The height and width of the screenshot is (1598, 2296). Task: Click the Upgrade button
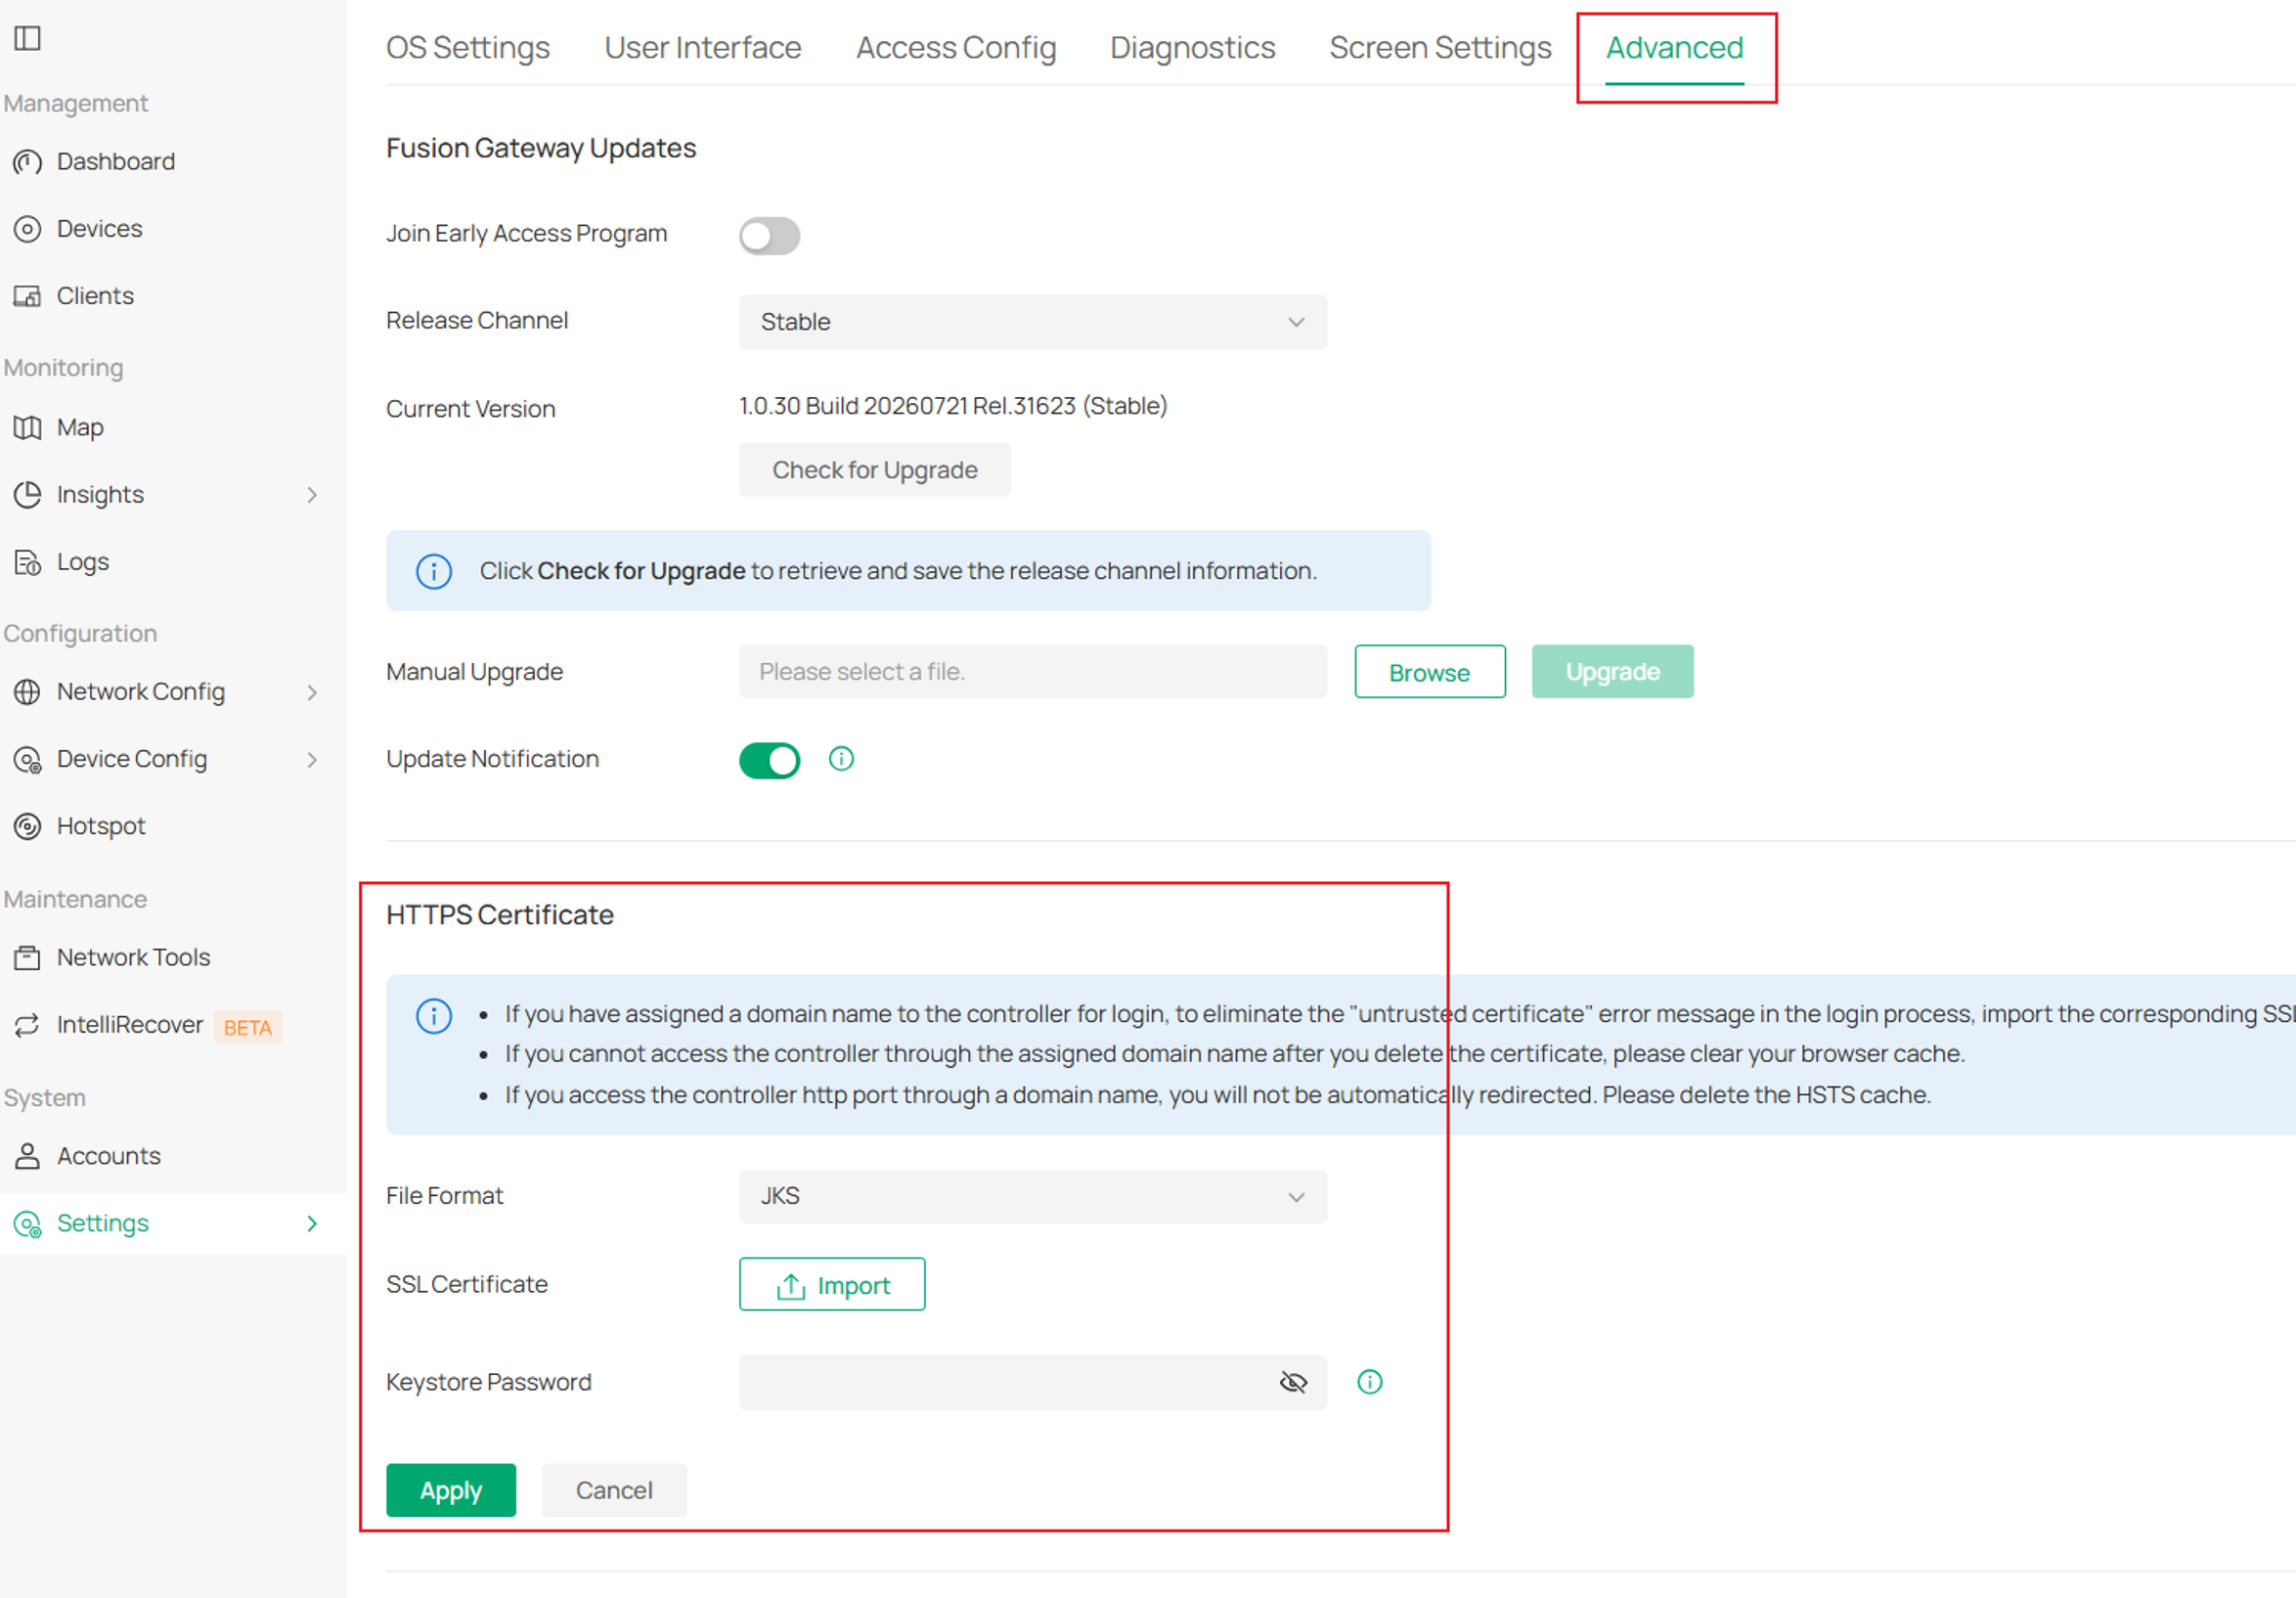tap(1613, 672)
